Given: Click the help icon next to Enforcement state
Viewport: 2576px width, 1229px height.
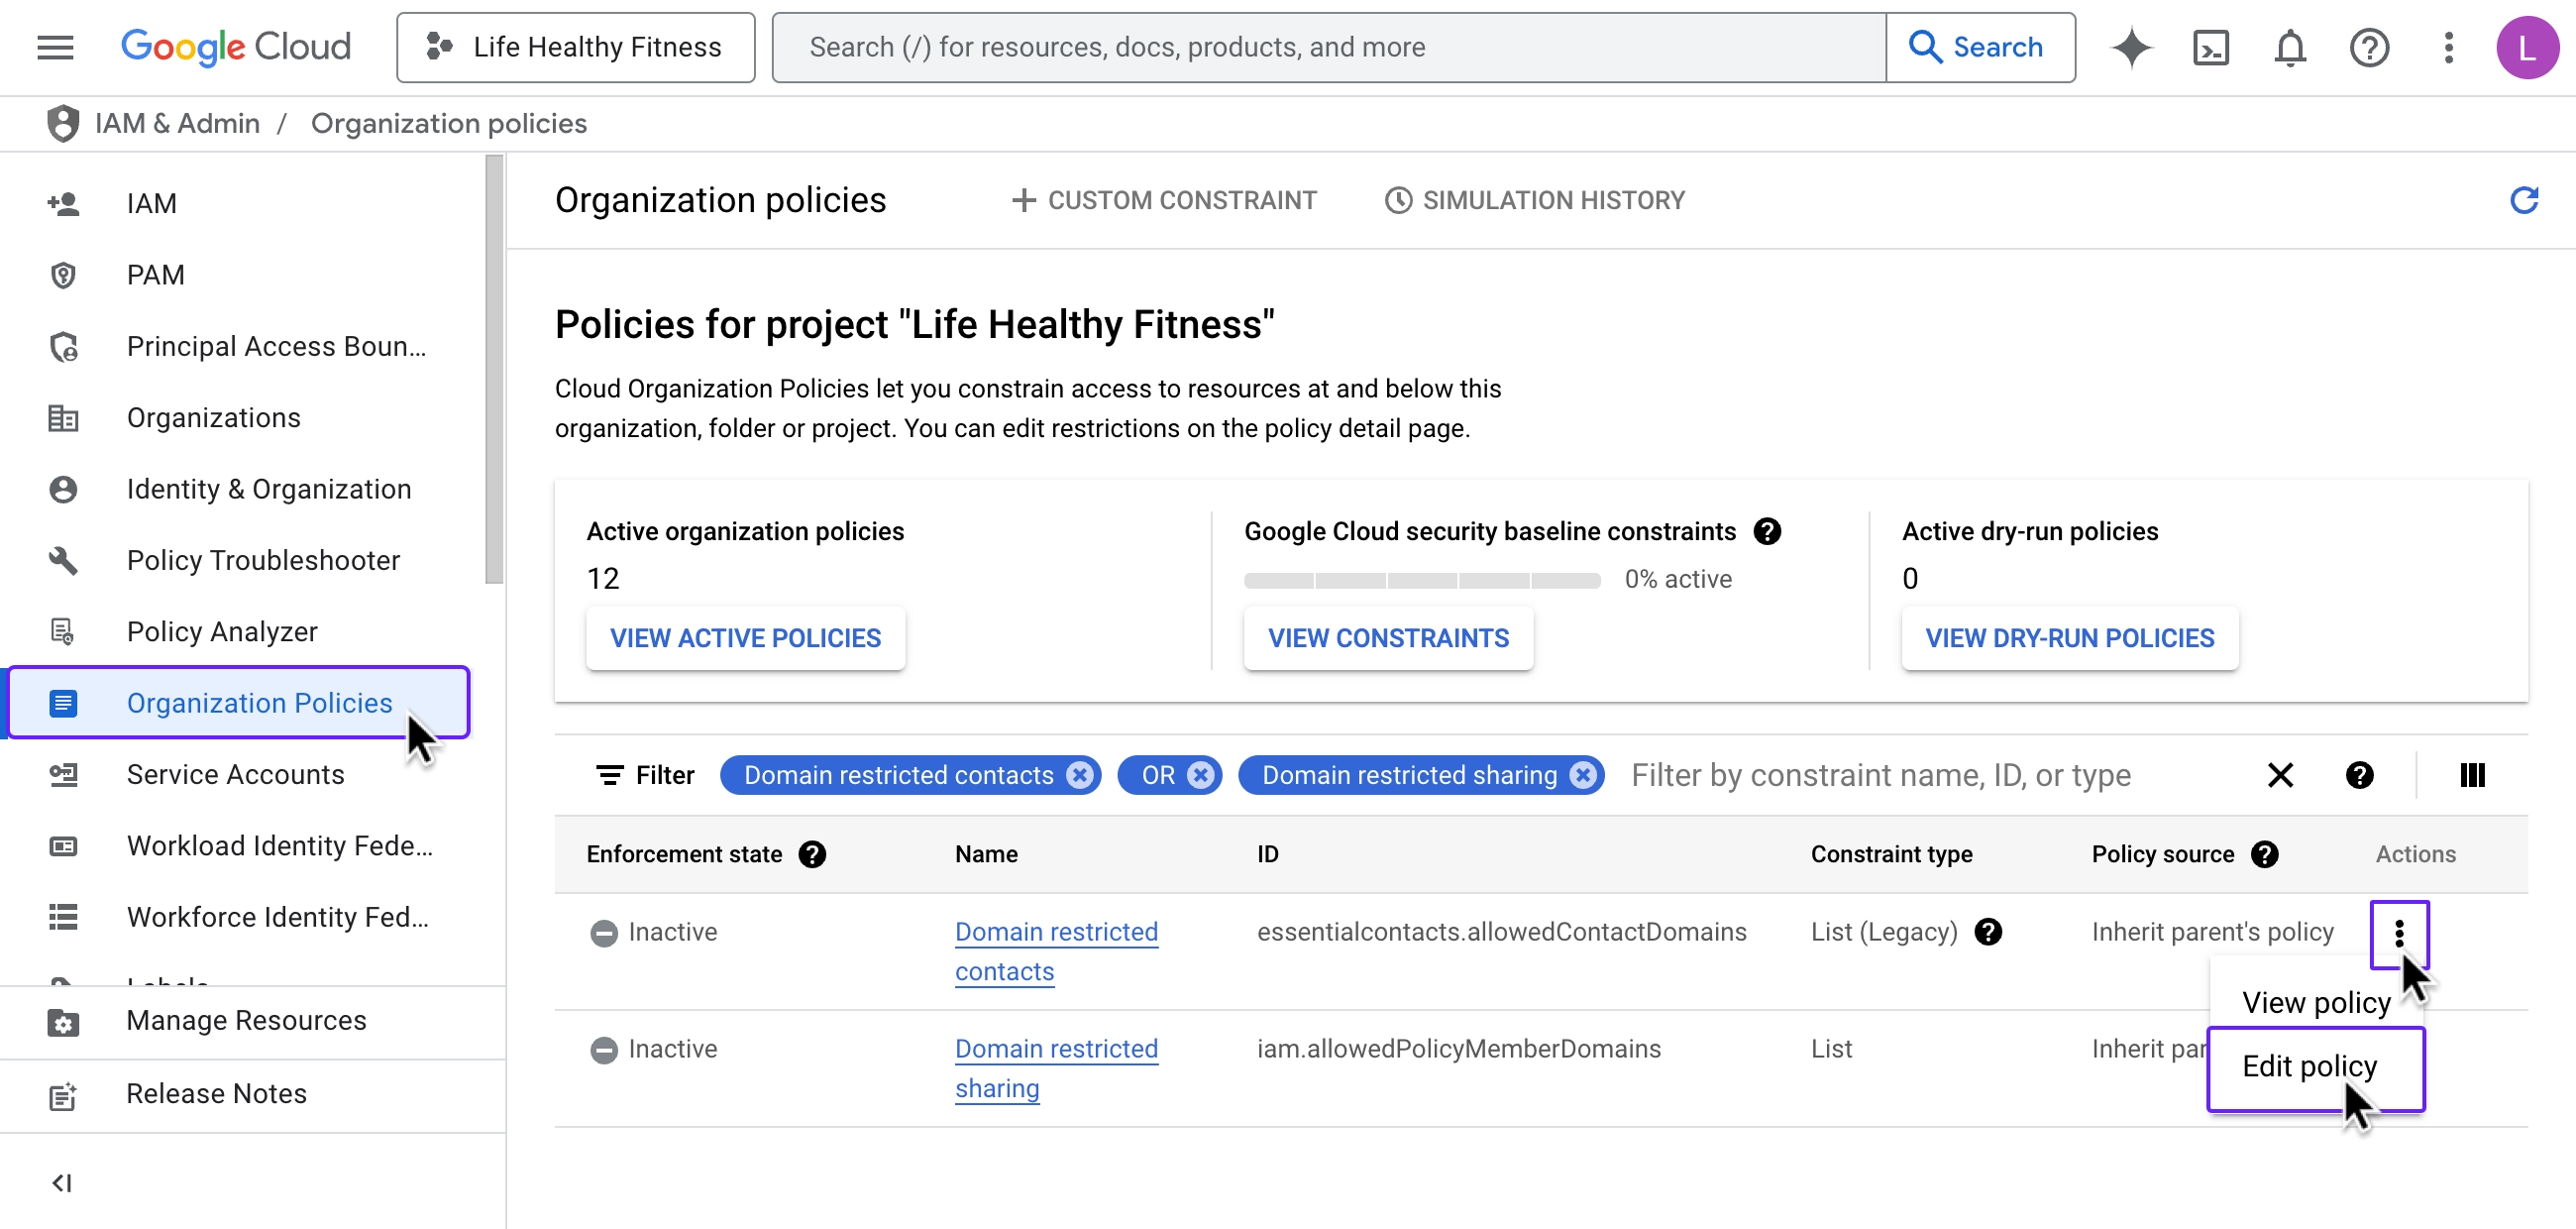Looking at the screenshot, I should click(812, 854).
